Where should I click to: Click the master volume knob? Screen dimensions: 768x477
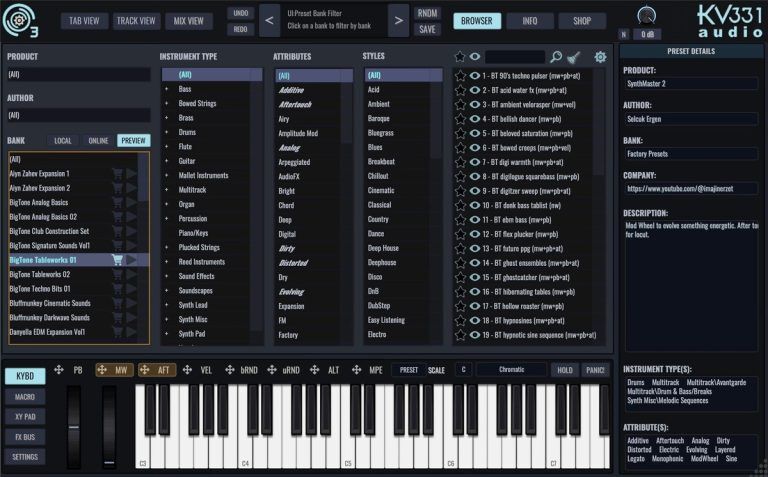coord(647,15)
